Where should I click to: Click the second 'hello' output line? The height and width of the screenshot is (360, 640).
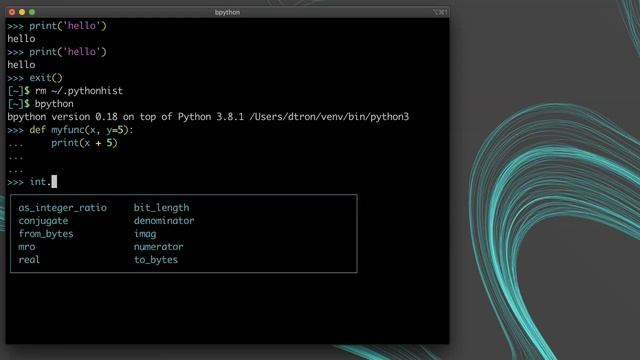point(21,65)
